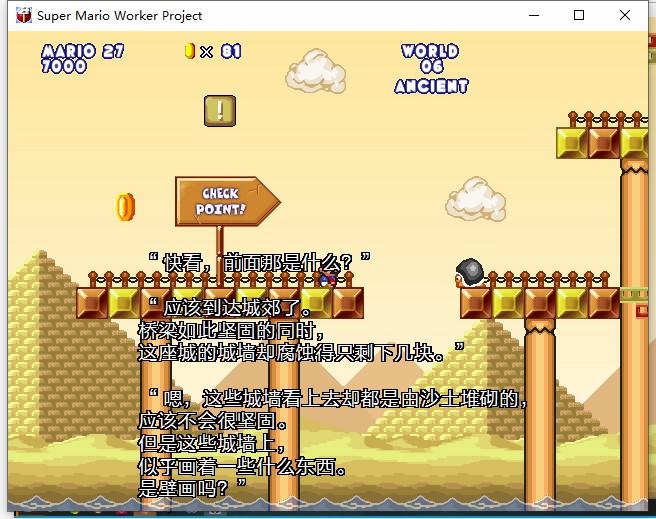This screenshot has height=519, width=656.
Task: Close the Super Mario Worker Project window
Action: [625, 15]
